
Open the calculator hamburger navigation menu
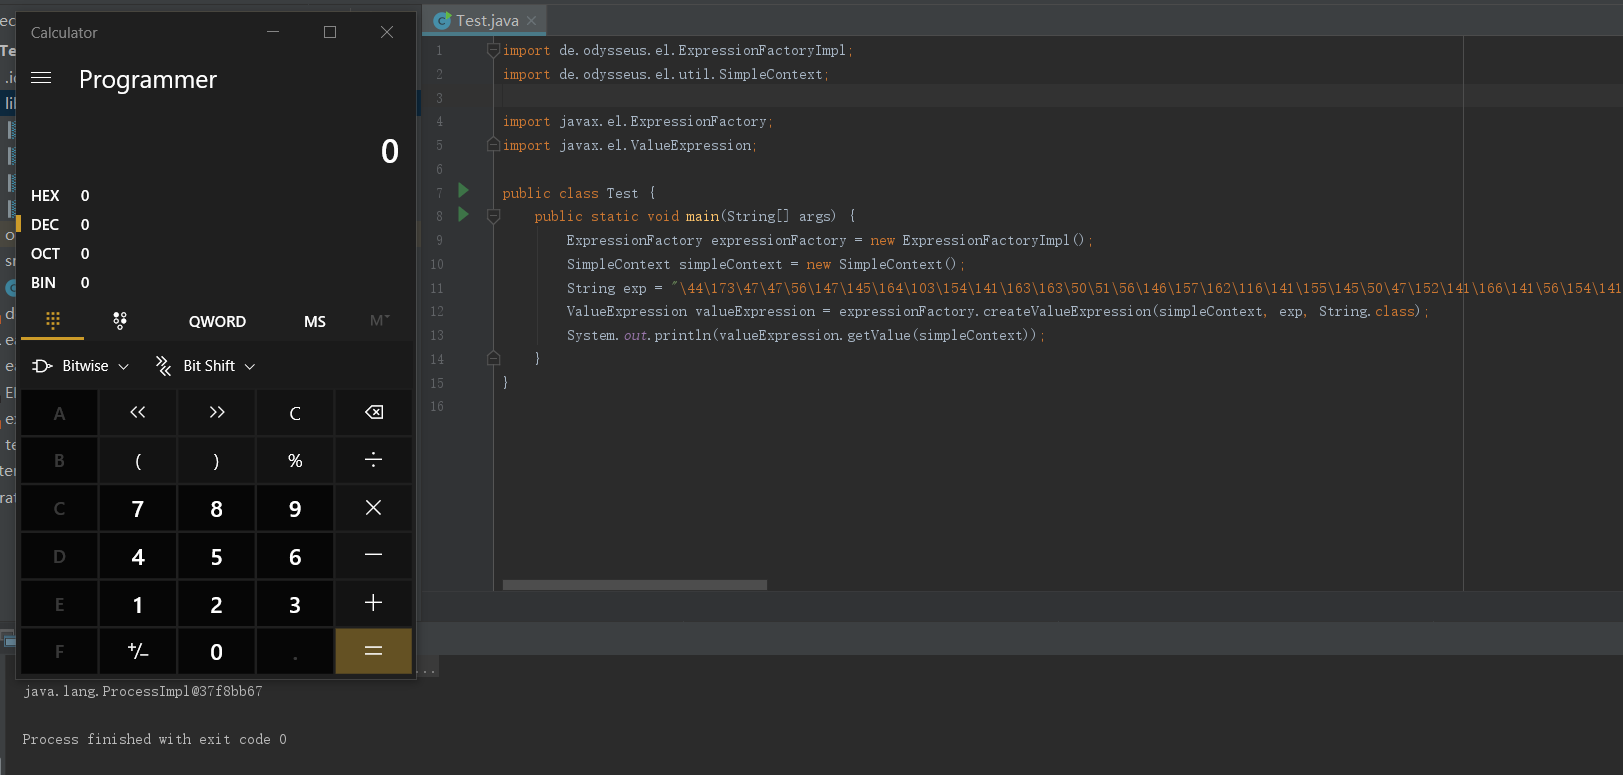[x=41, y=78]
